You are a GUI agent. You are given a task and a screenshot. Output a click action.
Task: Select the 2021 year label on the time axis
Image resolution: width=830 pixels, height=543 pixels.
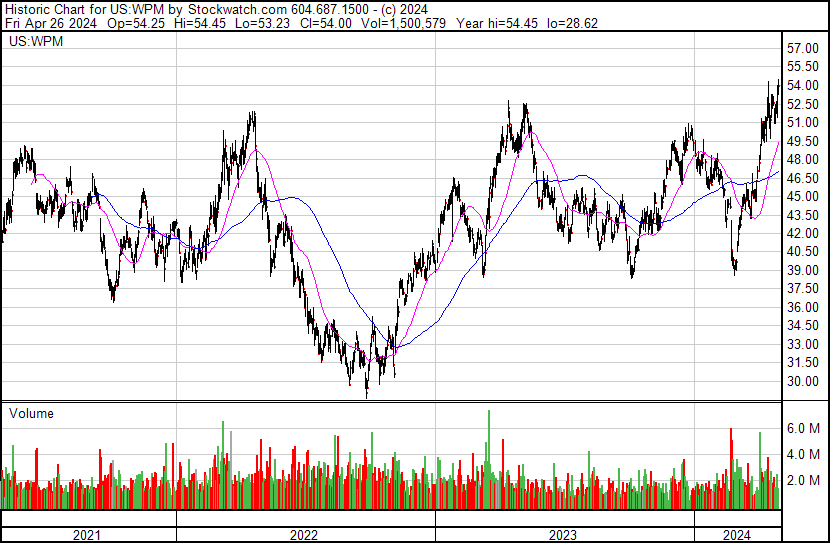coord(88,535)
